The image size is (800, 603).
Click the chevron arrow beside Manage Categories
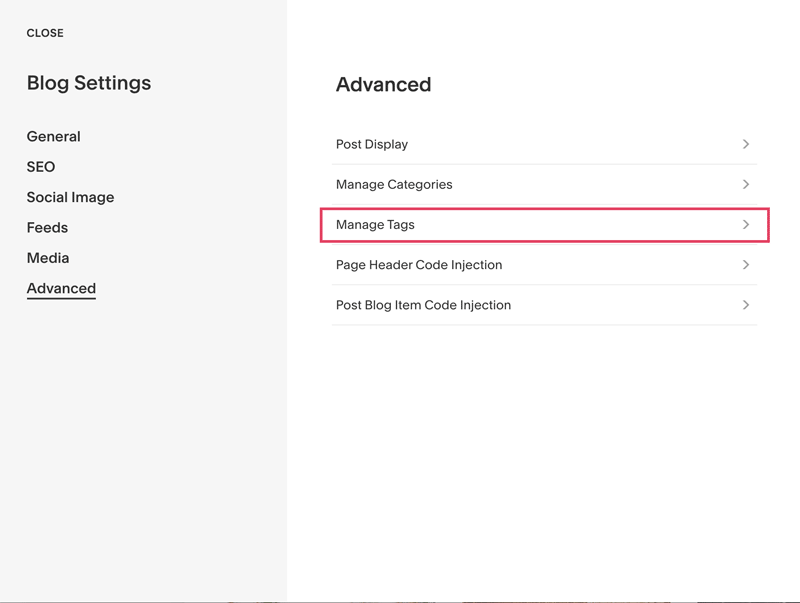click(x=745, y=184)
